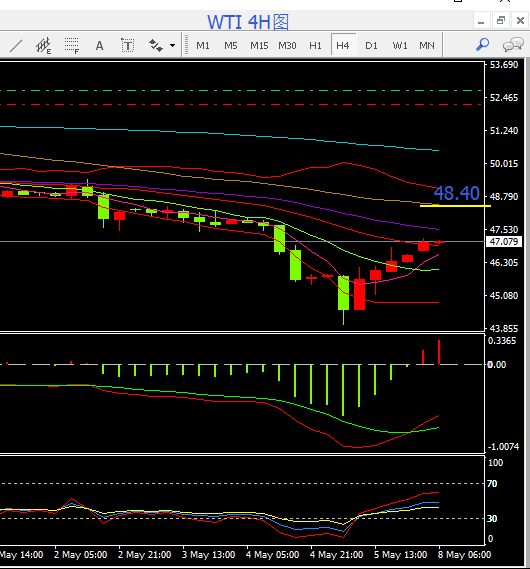Viewport: 530px width, 569px height.
Task: Switch to M5 timeframe
Action: point(231,46)
